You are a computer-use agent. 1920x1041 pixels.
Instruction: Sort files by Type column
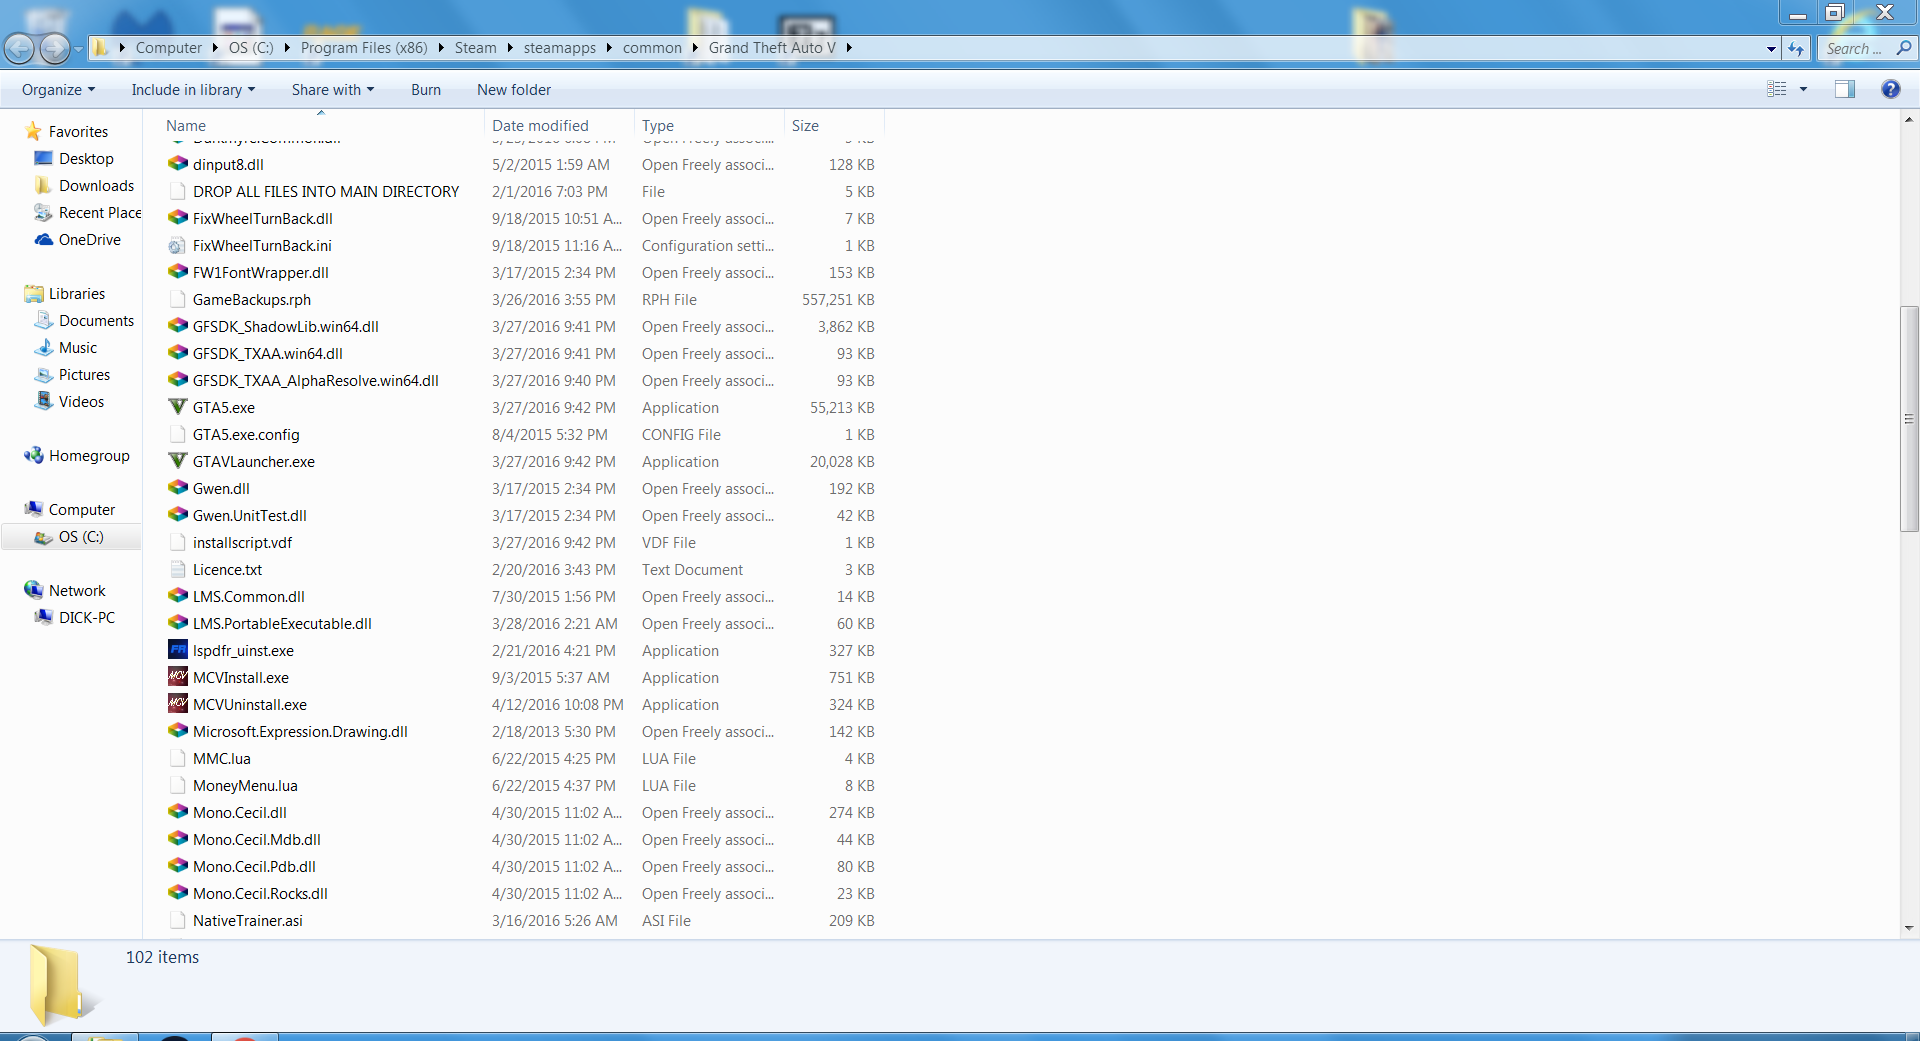click(710, 125)
